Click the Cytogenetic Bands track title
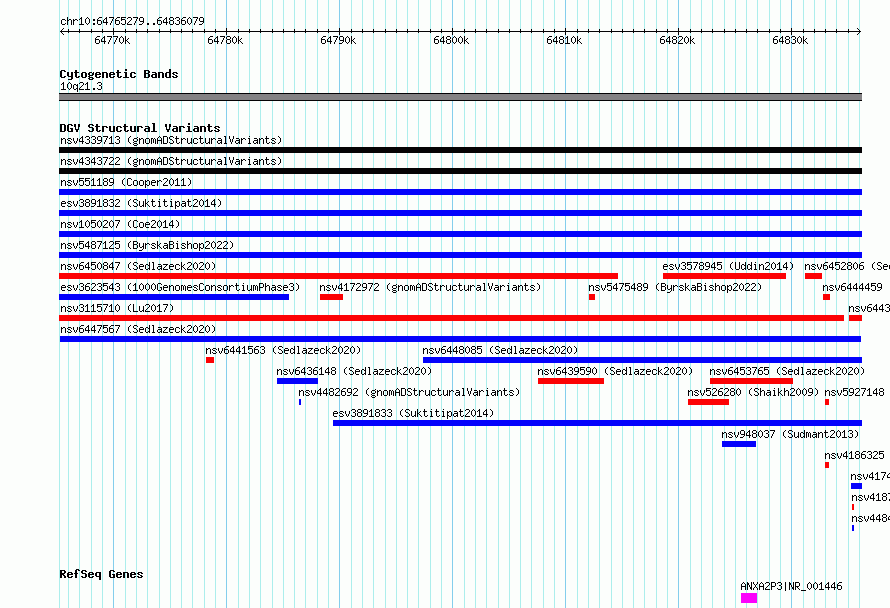Screen dimensions: 890x608 coord(119,74)
